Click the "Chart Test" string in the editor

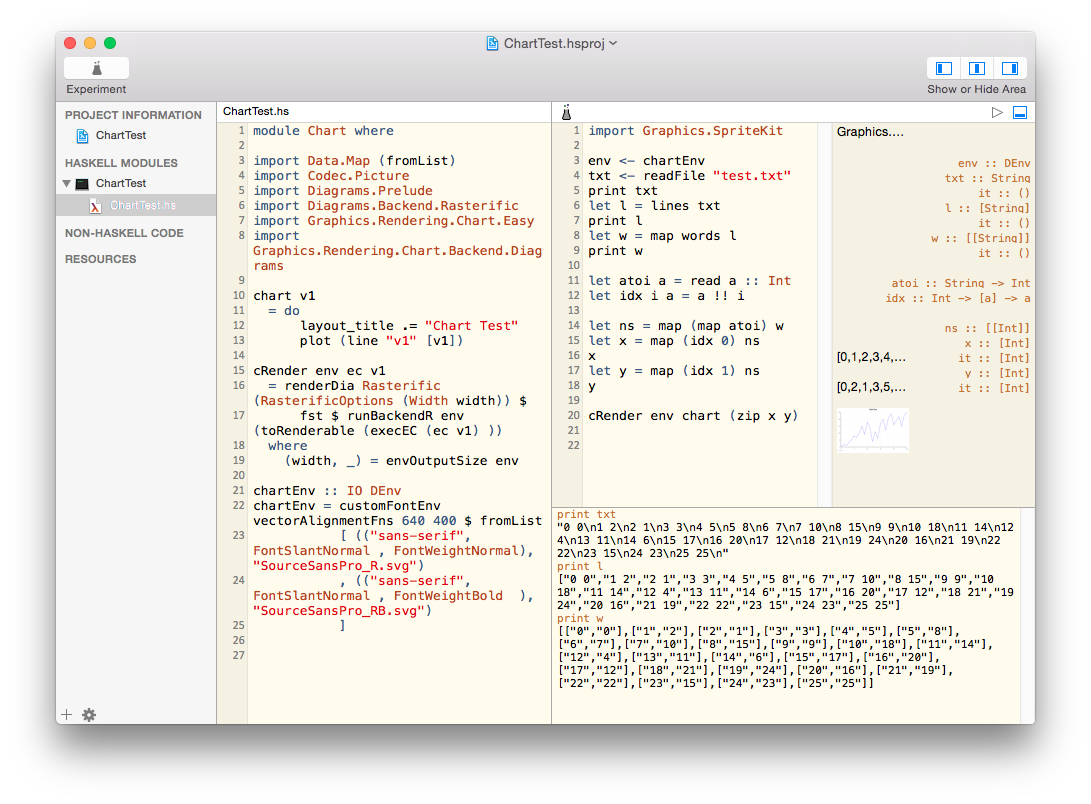coord(471,326)
